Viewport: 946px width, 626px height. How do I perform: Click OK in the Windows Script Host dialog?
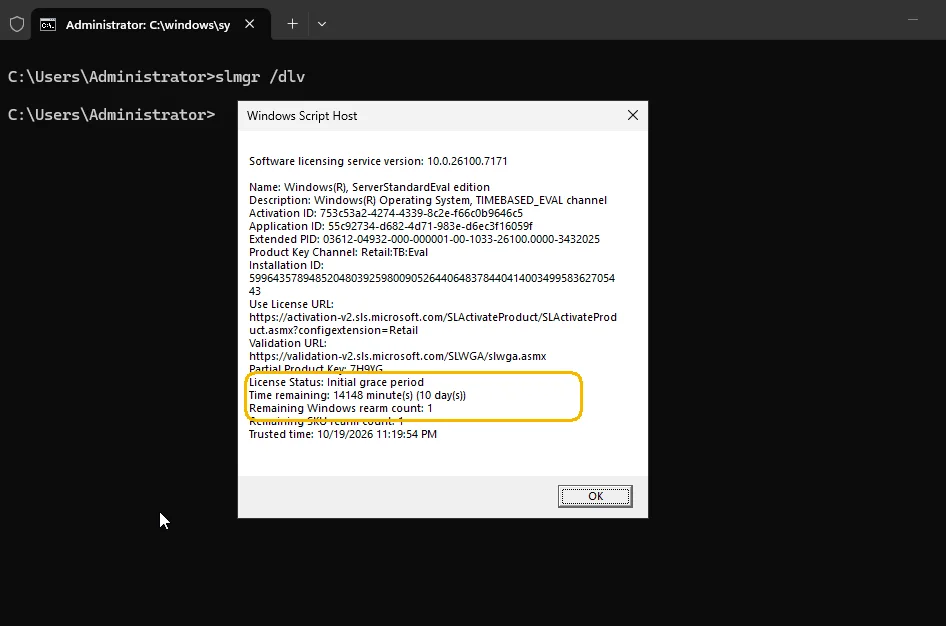595,496
